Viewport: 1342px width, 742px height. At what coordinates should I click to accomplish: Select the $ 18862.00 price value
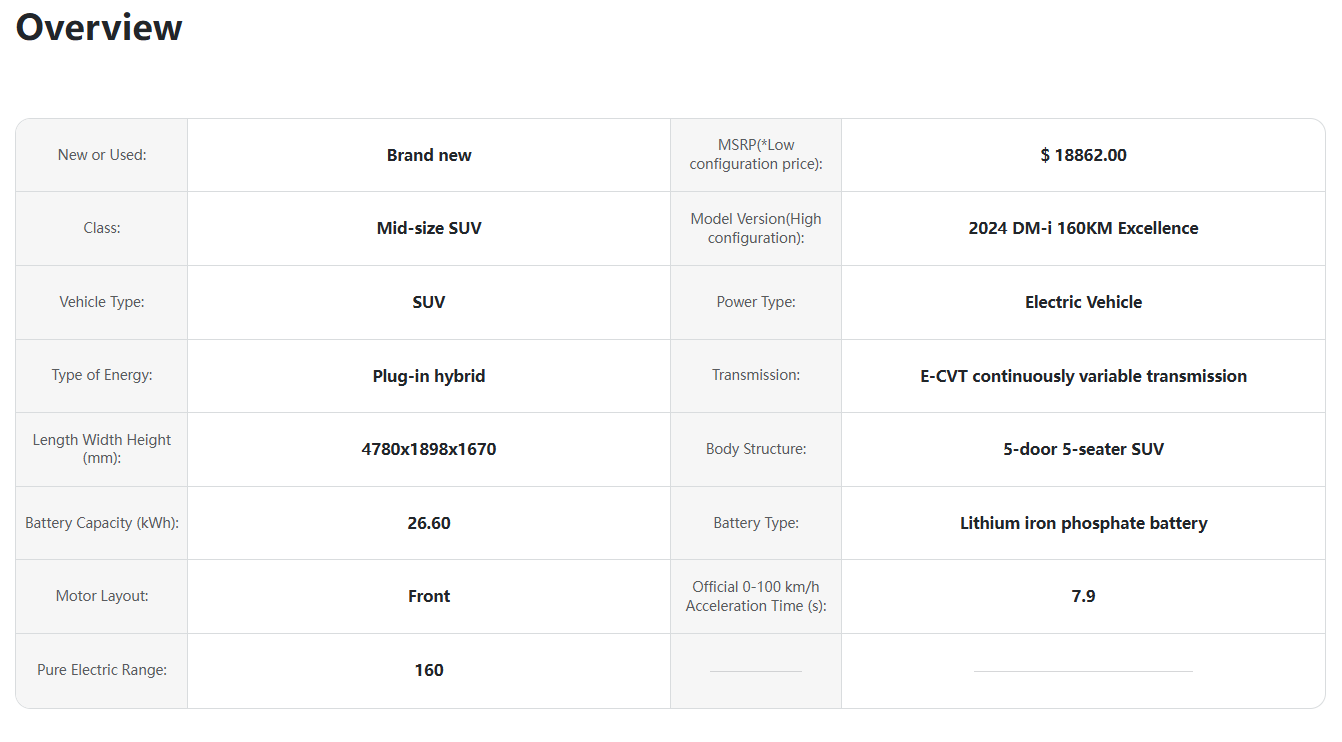1083,155
